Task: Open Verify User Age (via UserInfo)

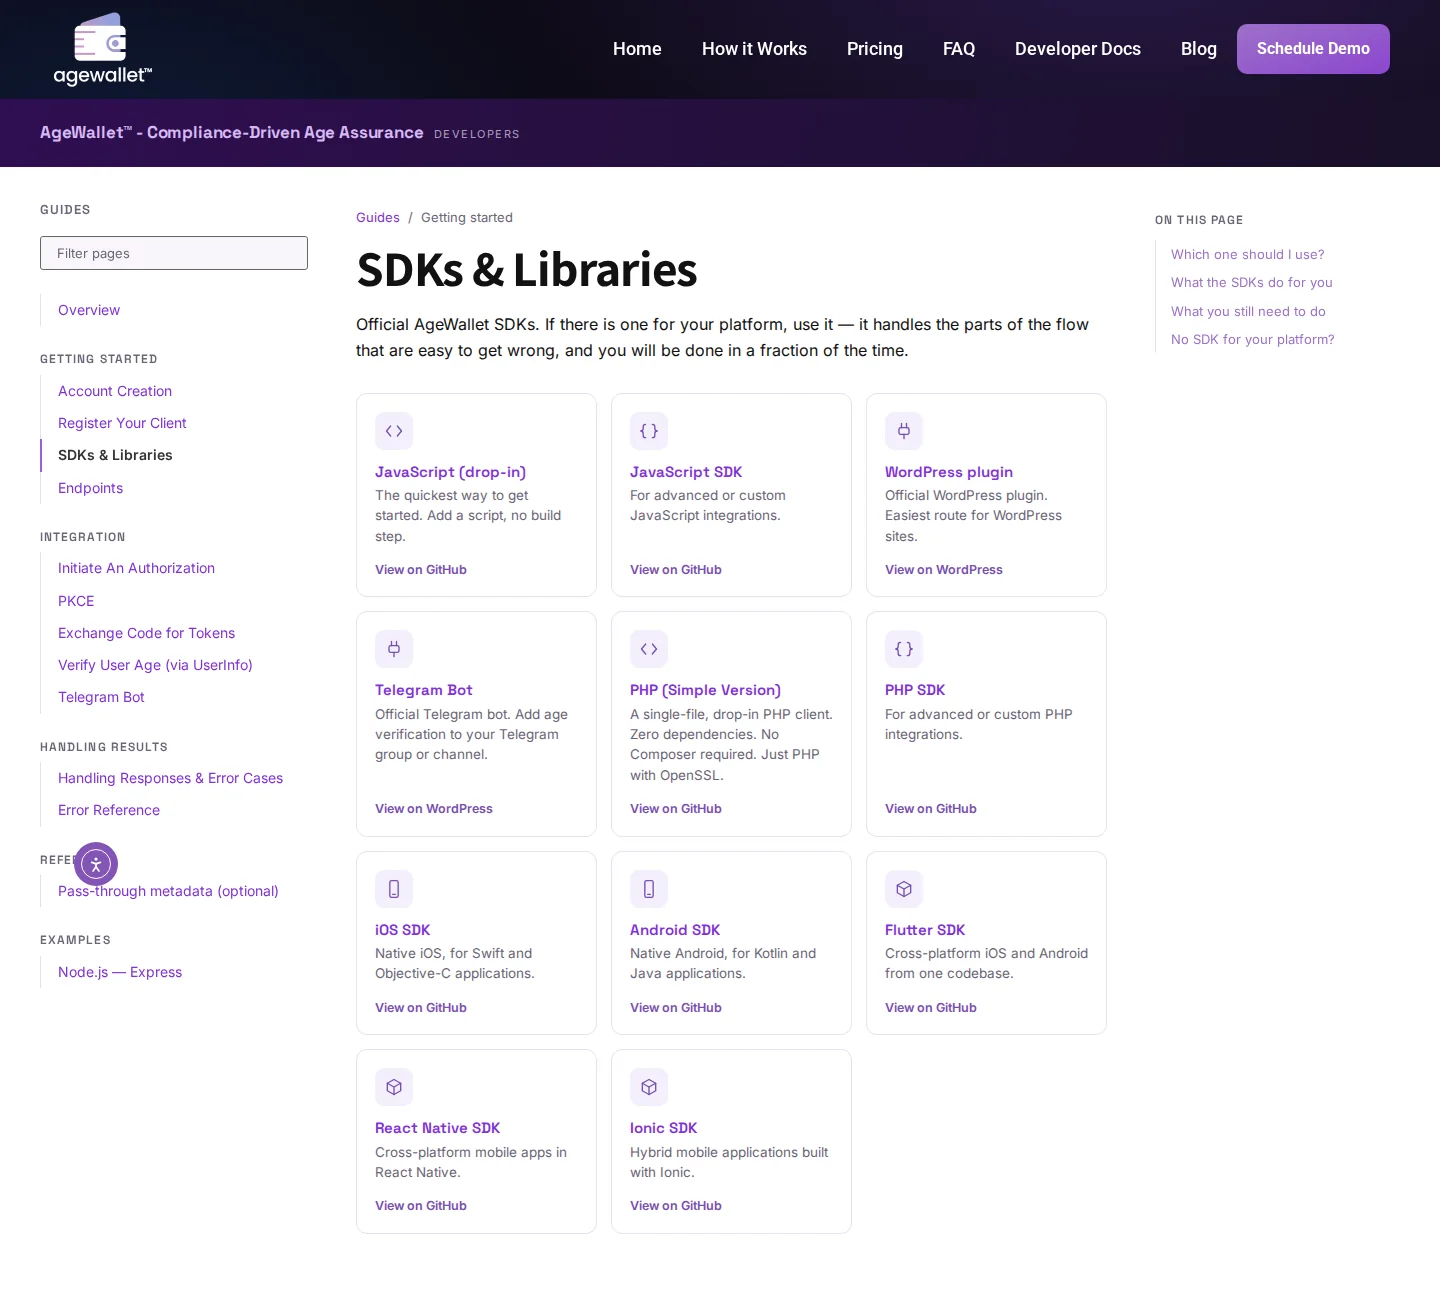Action: 155,665
